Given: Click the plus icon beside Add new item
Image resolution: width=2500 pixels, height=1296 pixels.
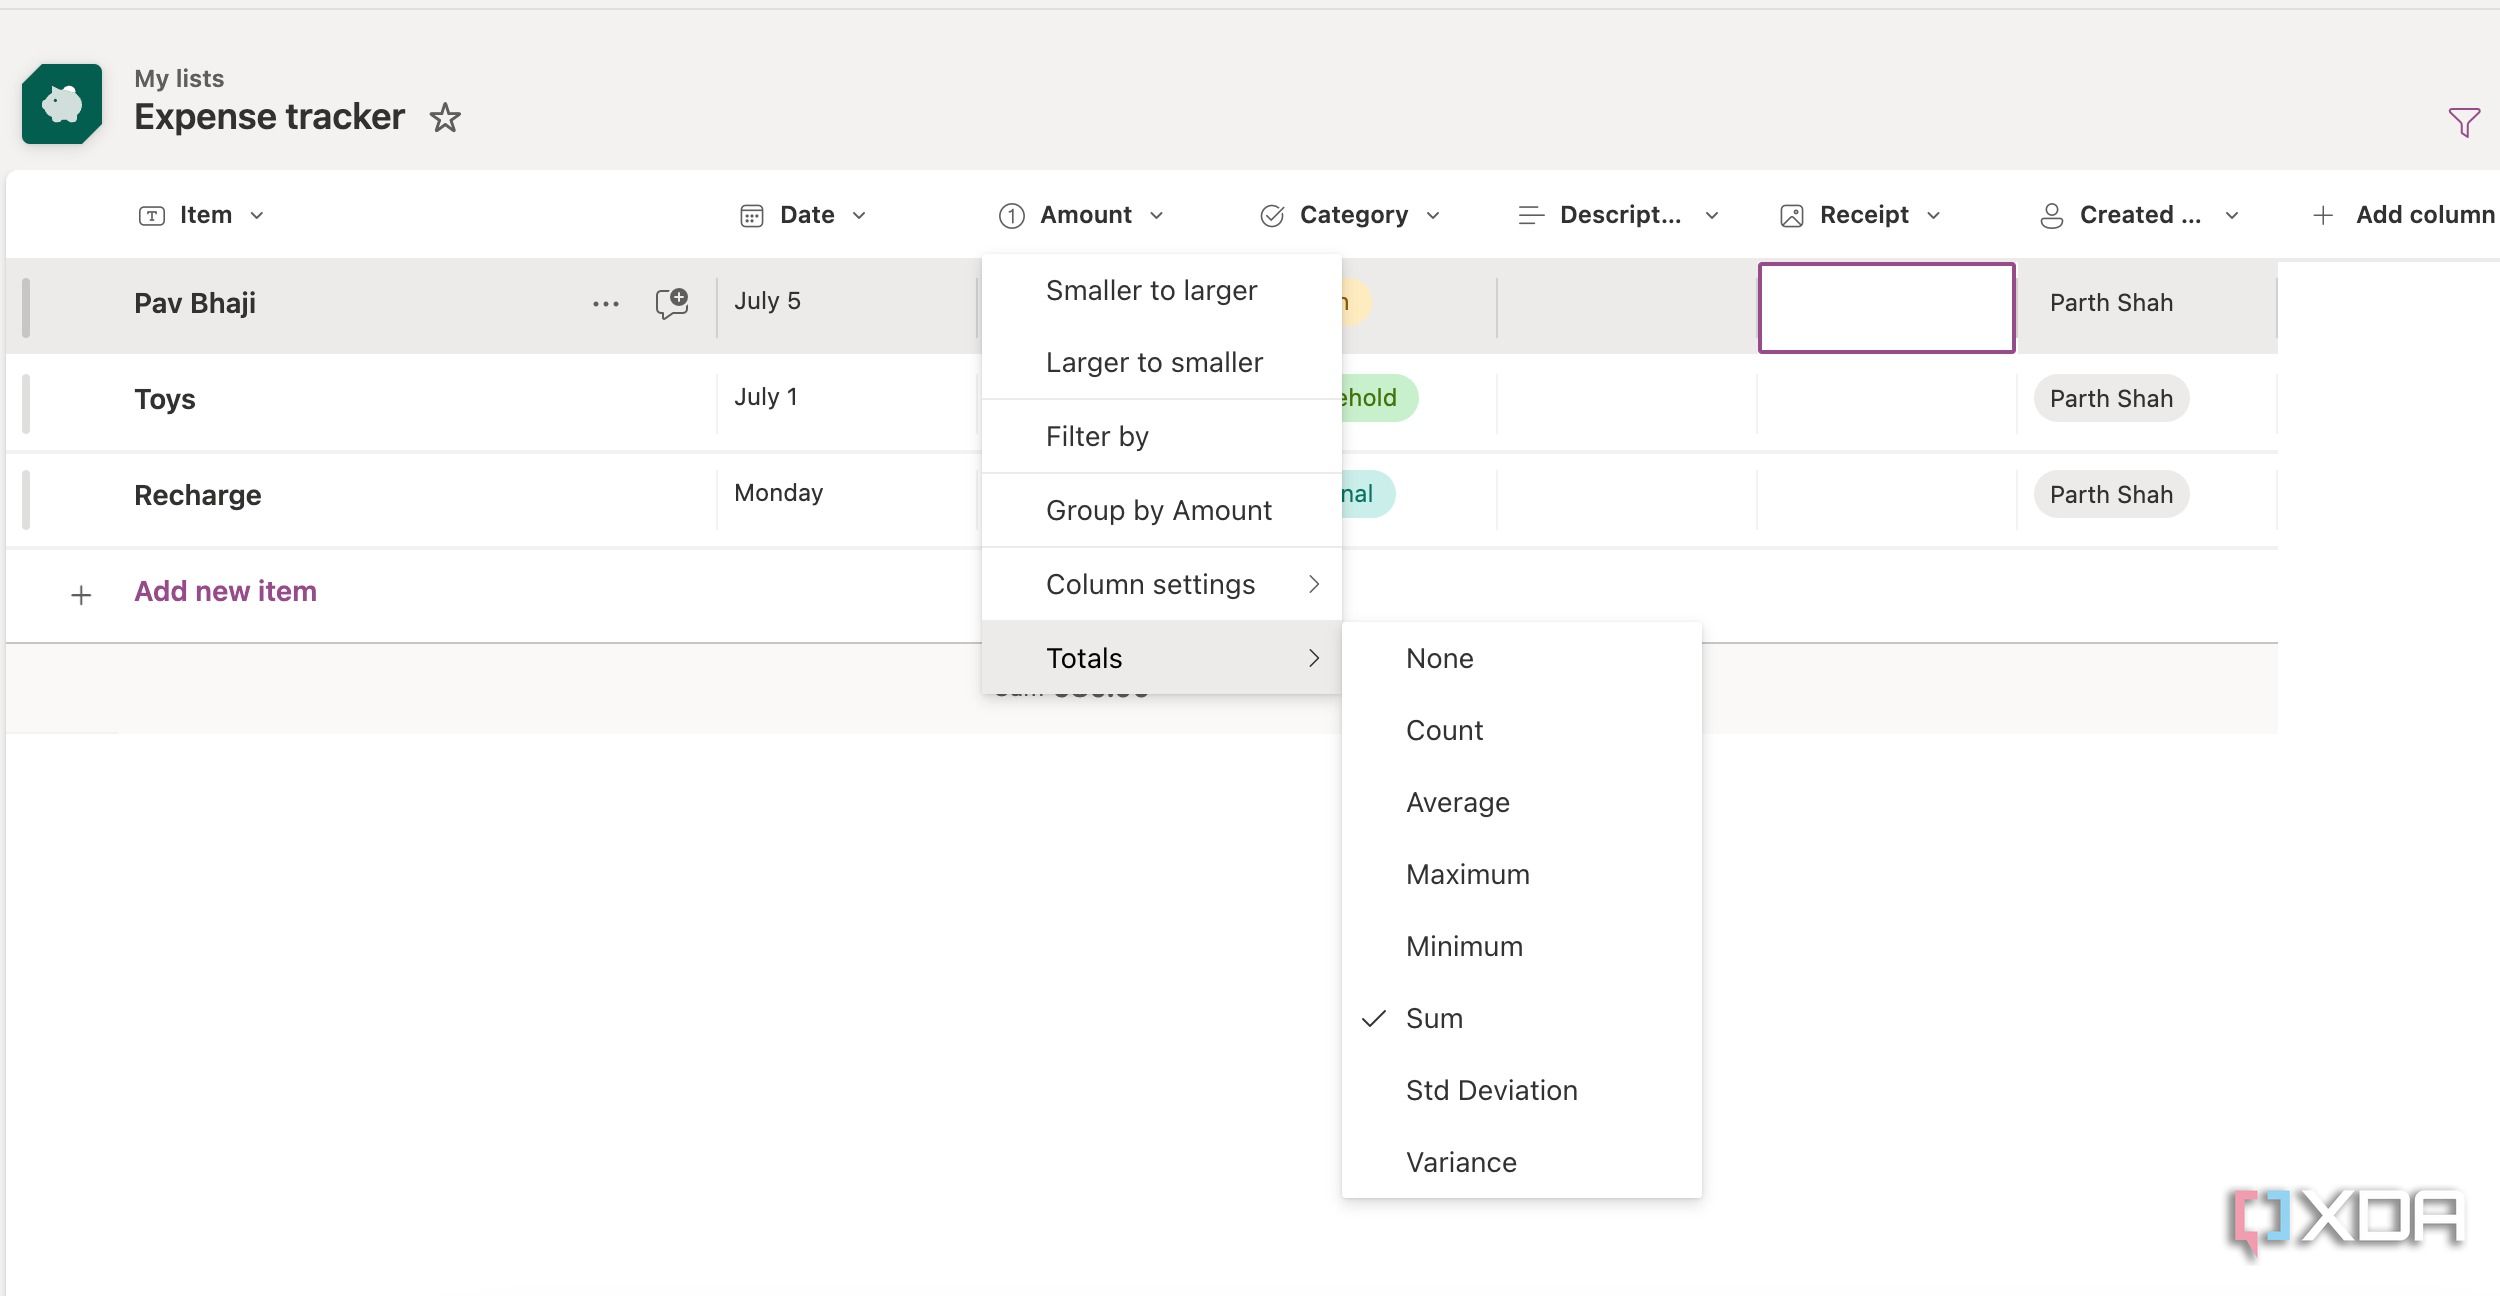Looking at the screenshot, I should pos(82,595).
